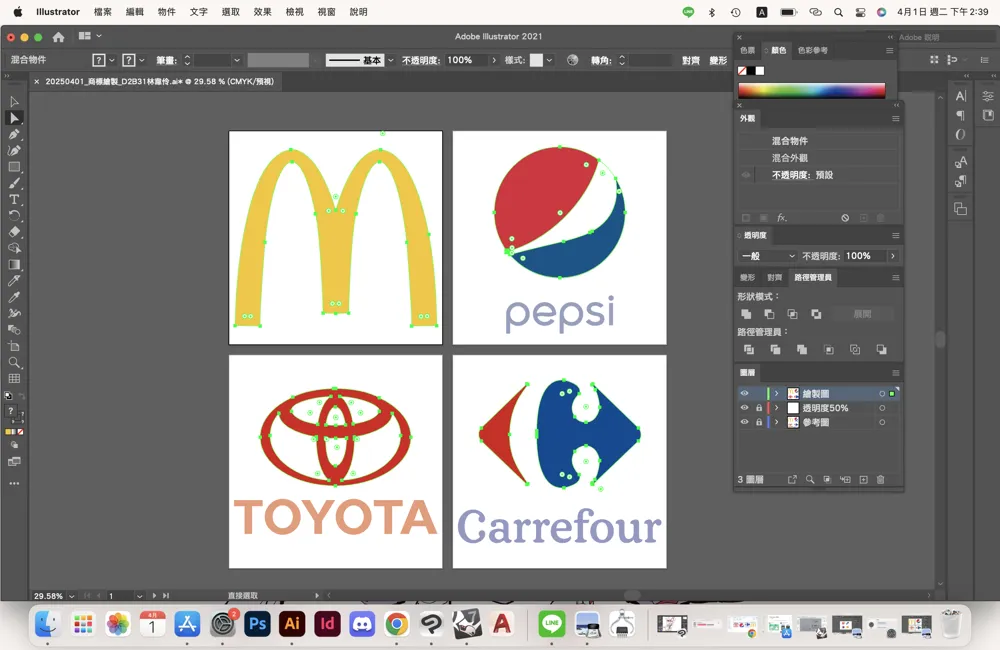Open the 樣式 graphic style dropdown
1000x650 pixels.
tap(549, 60)
